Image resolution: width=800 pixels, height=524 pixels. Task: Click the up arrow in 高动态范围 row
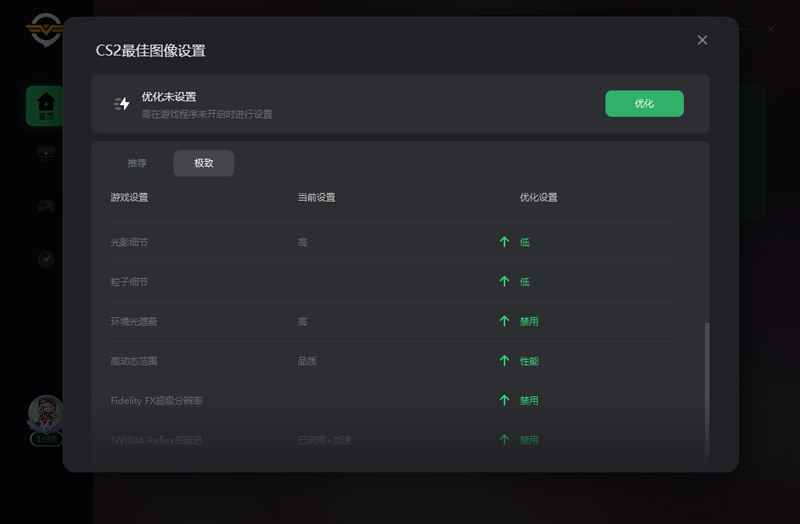coord(504,361)
